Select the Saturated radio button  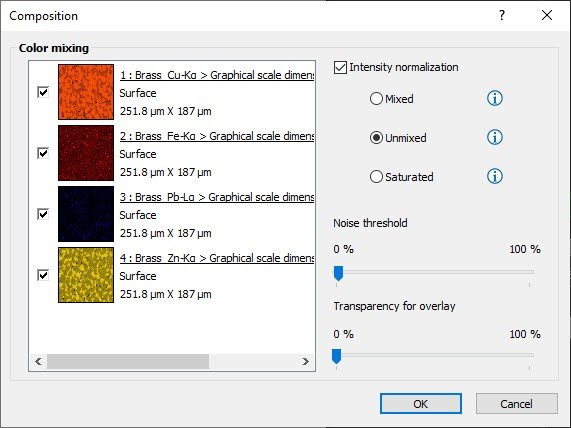point(376,177)
